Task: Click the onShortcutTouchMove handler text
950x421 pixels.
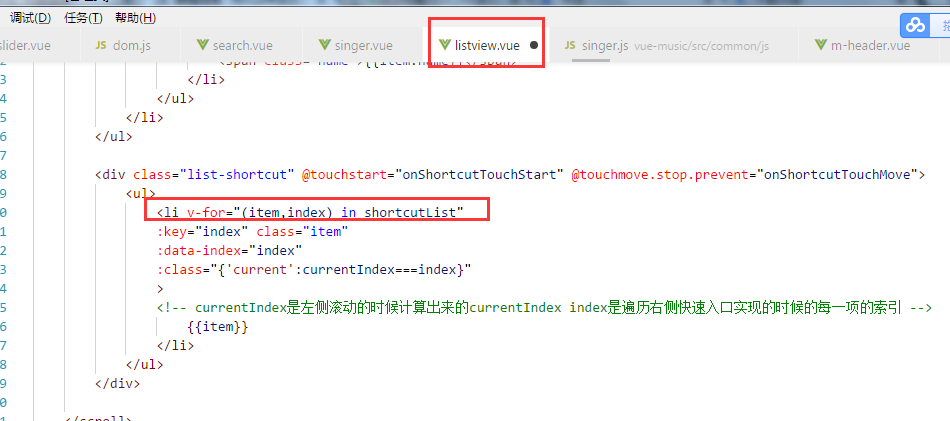Action: 838,174
